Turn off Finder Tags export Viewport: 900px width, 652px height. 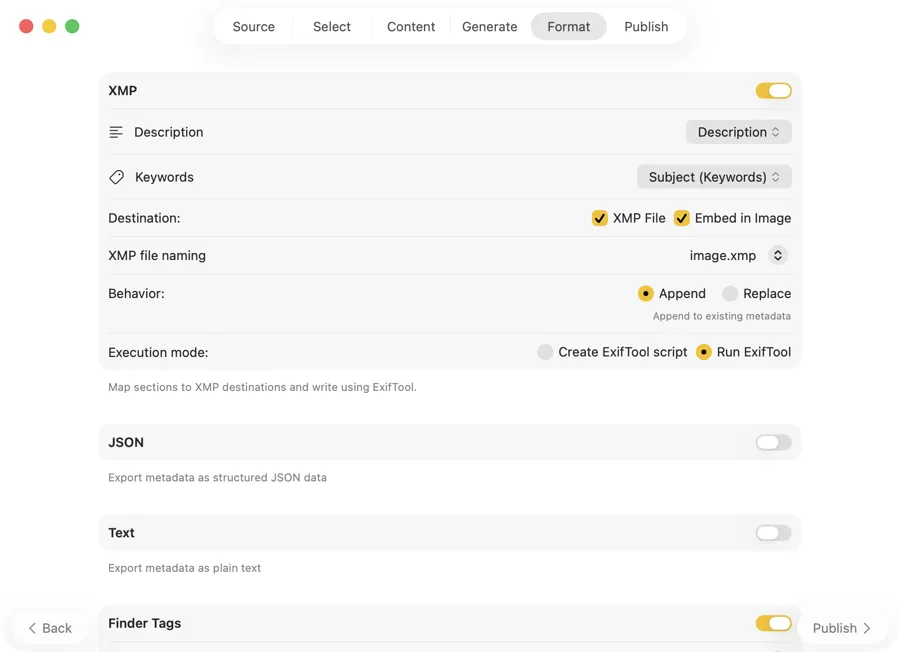tap(774, 622)
